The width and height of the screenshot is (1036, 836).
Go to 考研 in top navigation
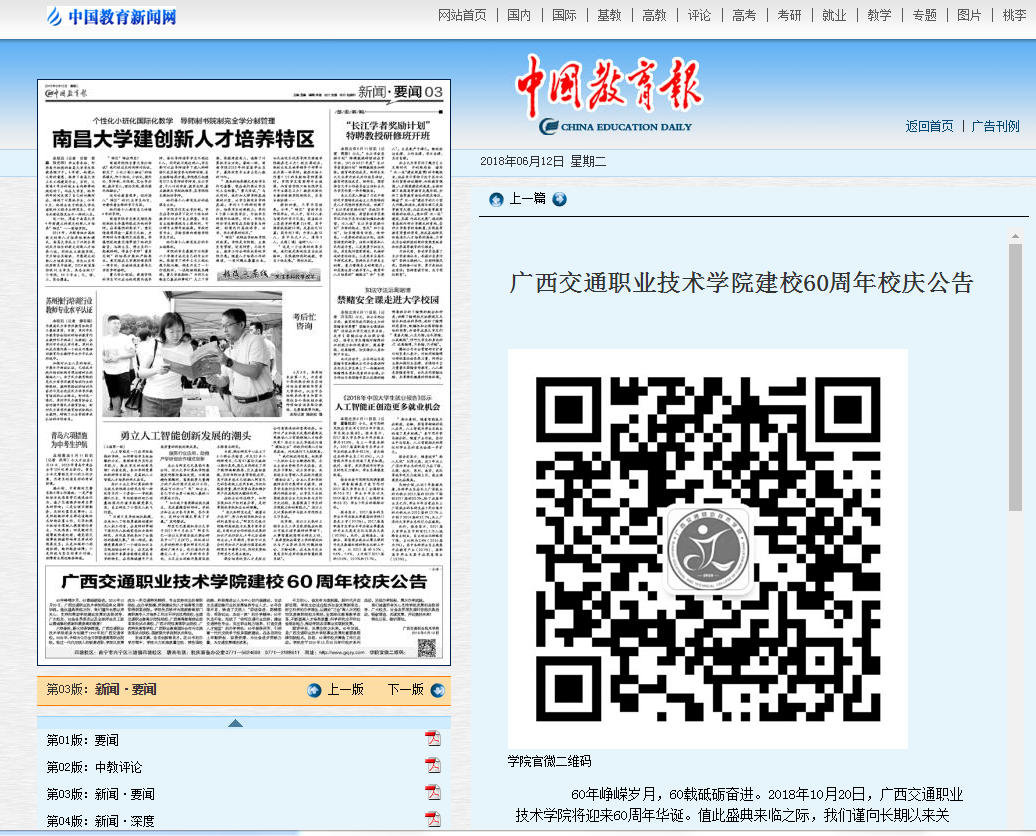point(789,15)
